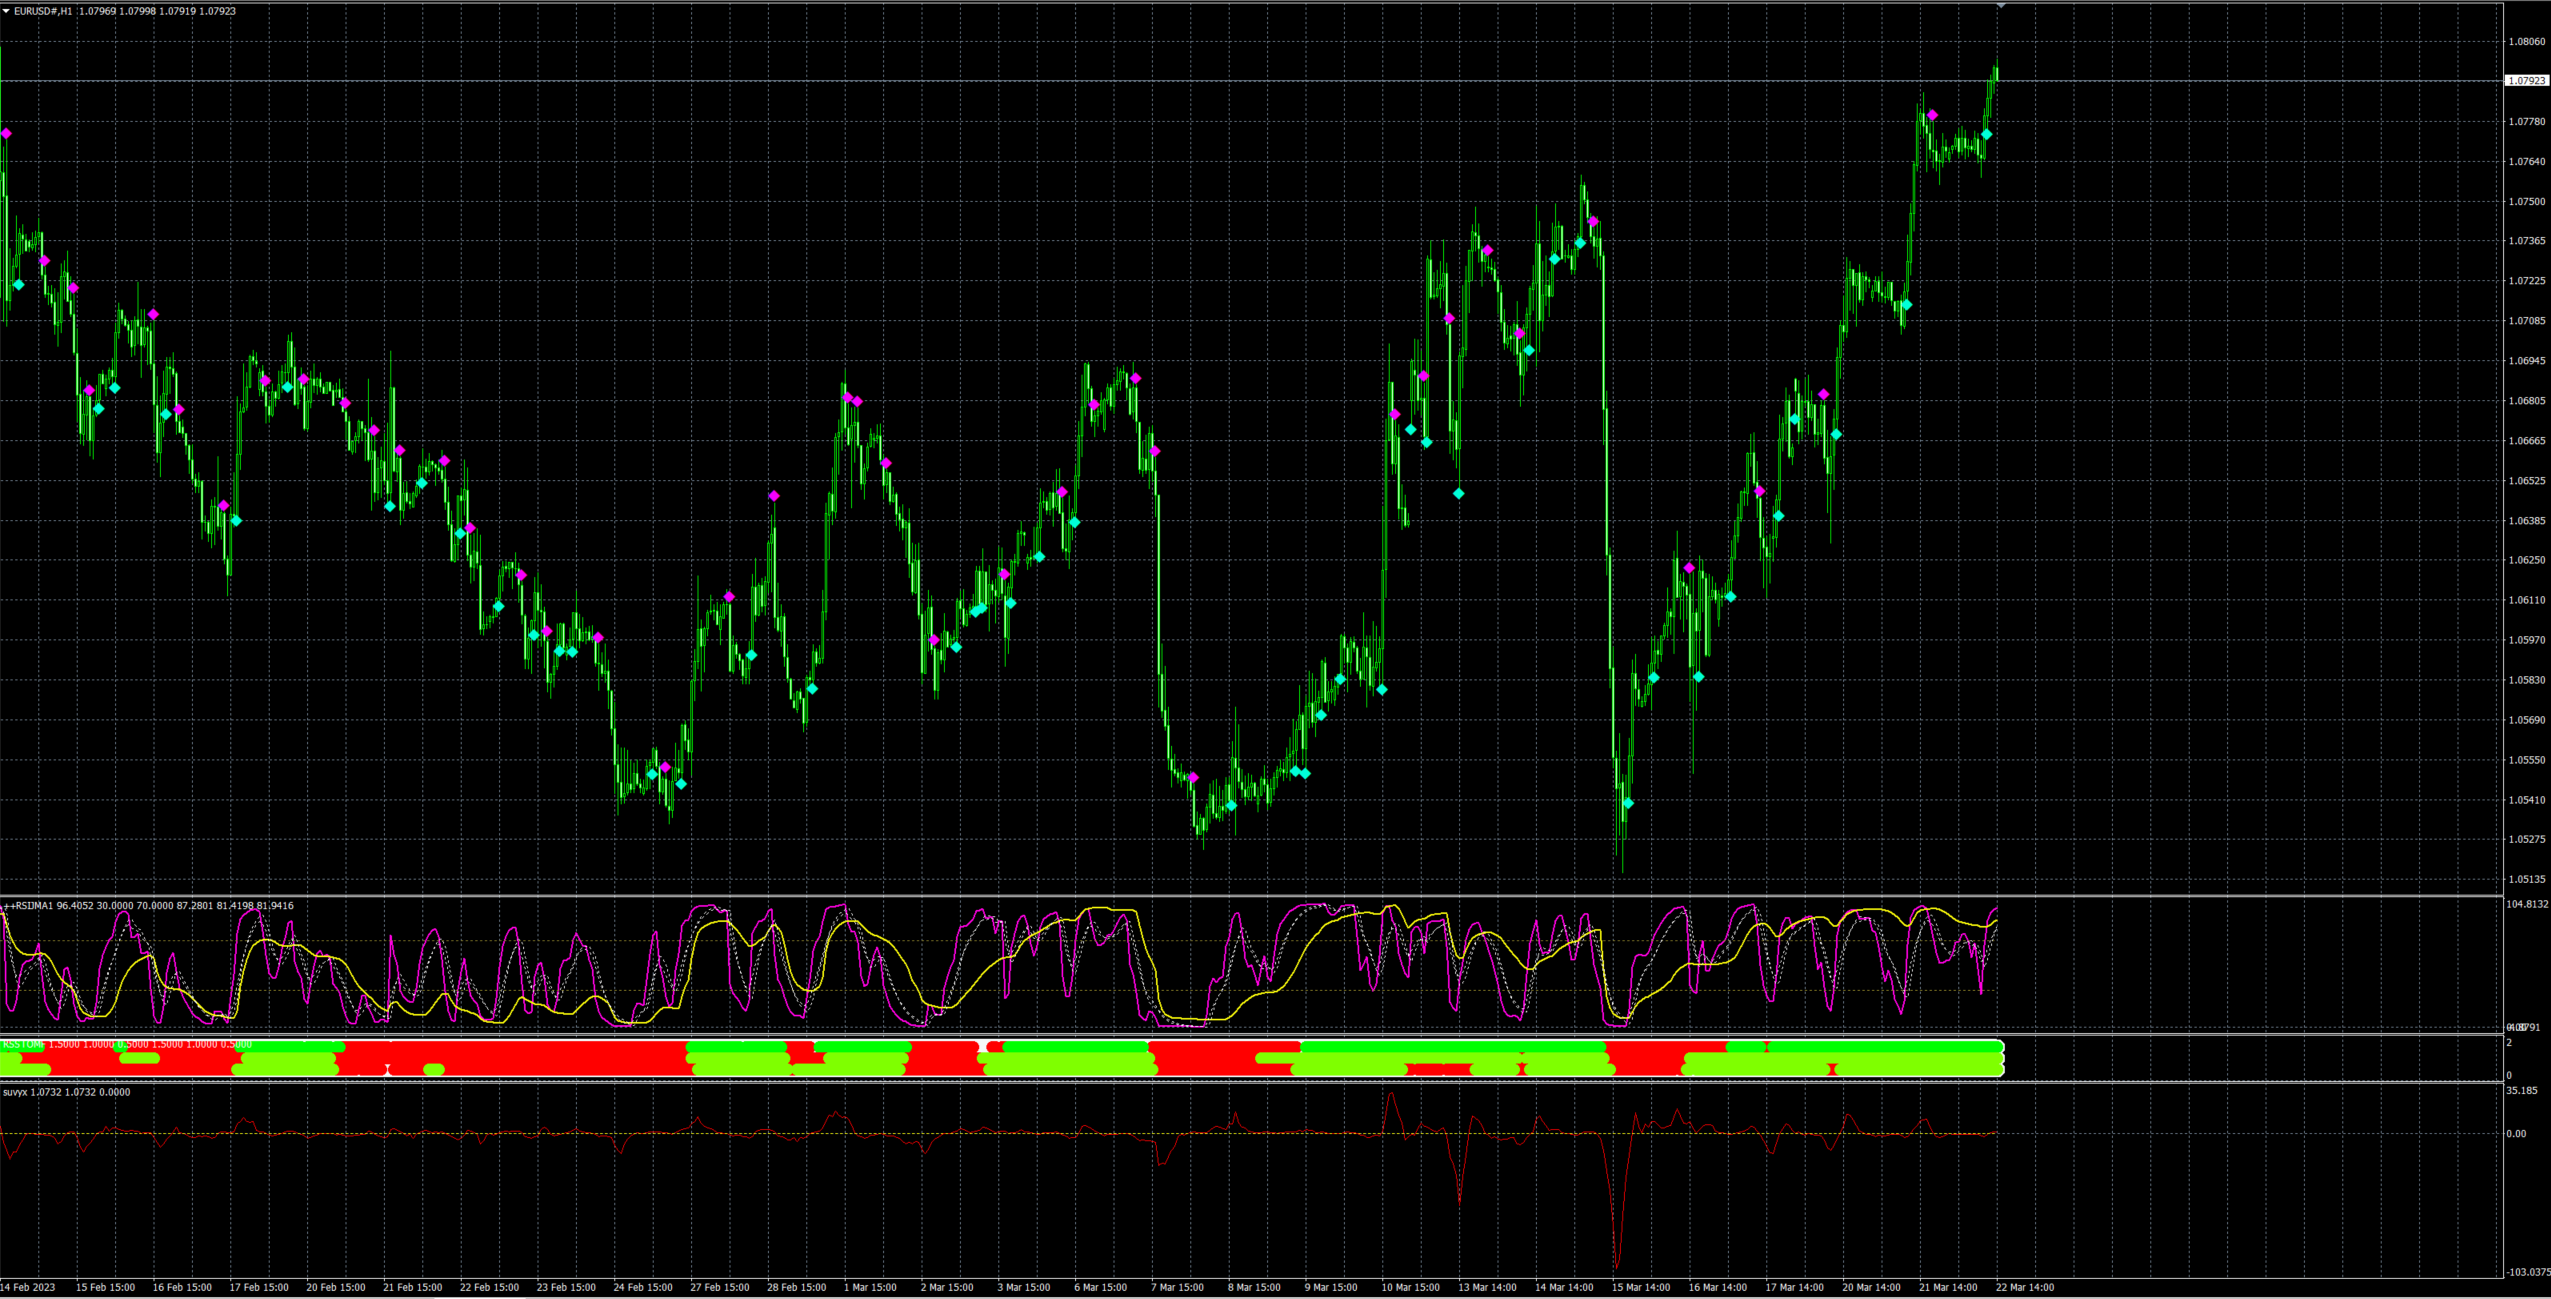
Task: Click the 1.08060 price scale label
Action: [2526, 42]
